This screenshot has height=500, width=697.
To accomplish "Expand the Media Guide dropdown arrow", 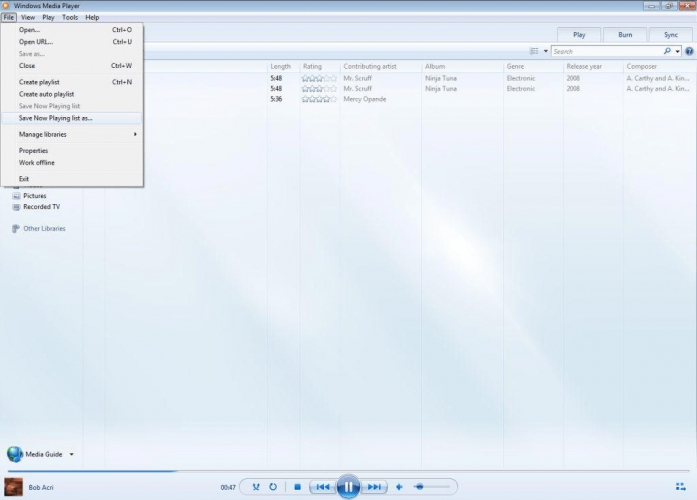I will [x=72, y=455].
